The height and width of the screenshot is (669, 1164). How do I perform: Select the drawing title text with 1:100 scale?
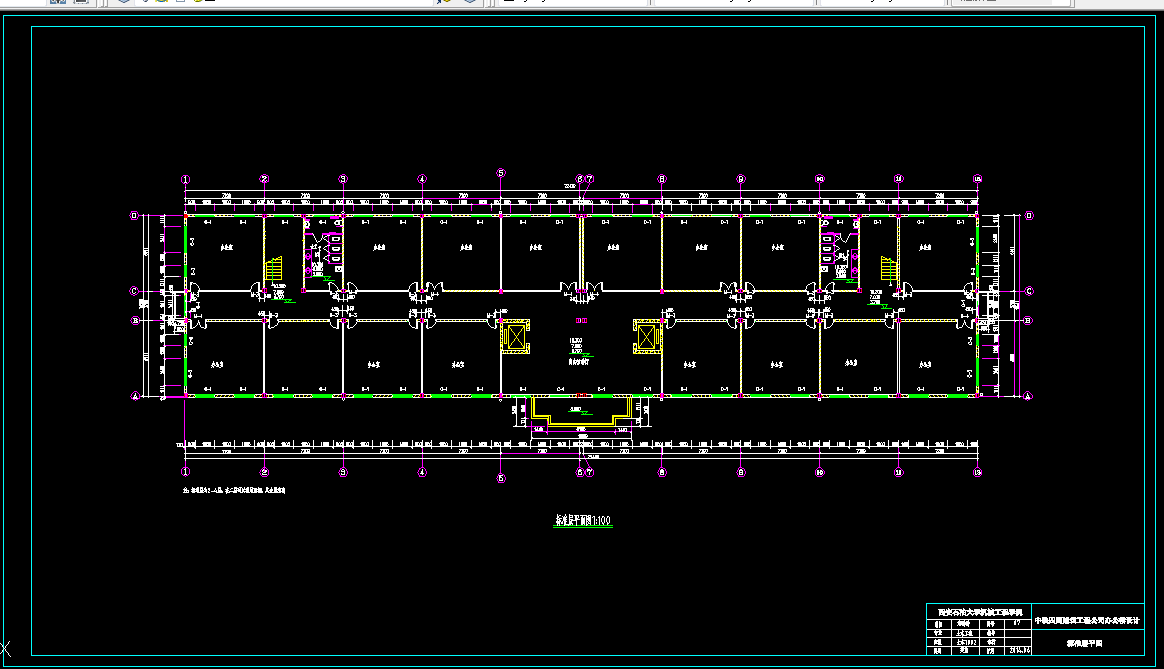coord(583,520)
